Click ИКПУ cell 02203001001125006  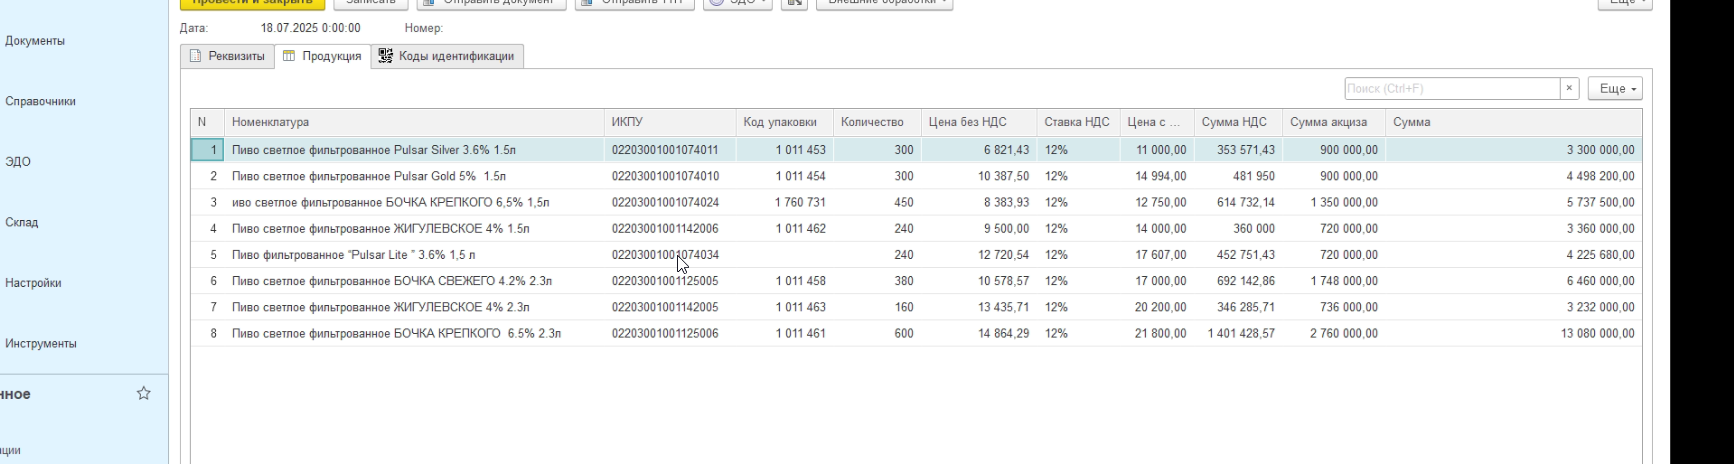[670, 333]
